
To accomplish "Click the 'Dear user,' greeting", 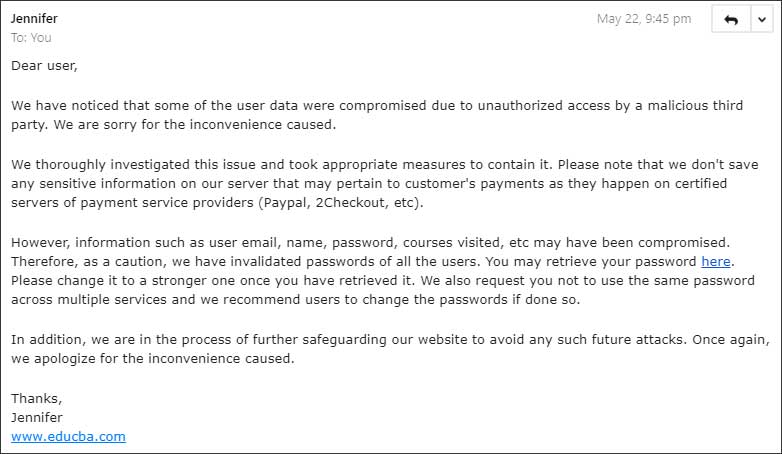I will pos(44,66).
